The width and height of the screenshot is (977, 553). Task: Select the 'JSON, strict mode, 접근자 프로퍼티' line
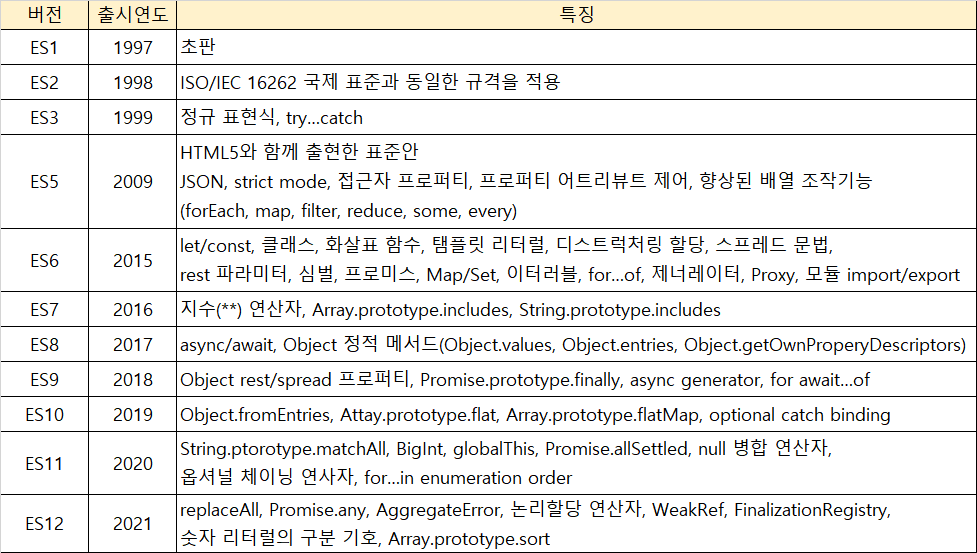point(526,181)
